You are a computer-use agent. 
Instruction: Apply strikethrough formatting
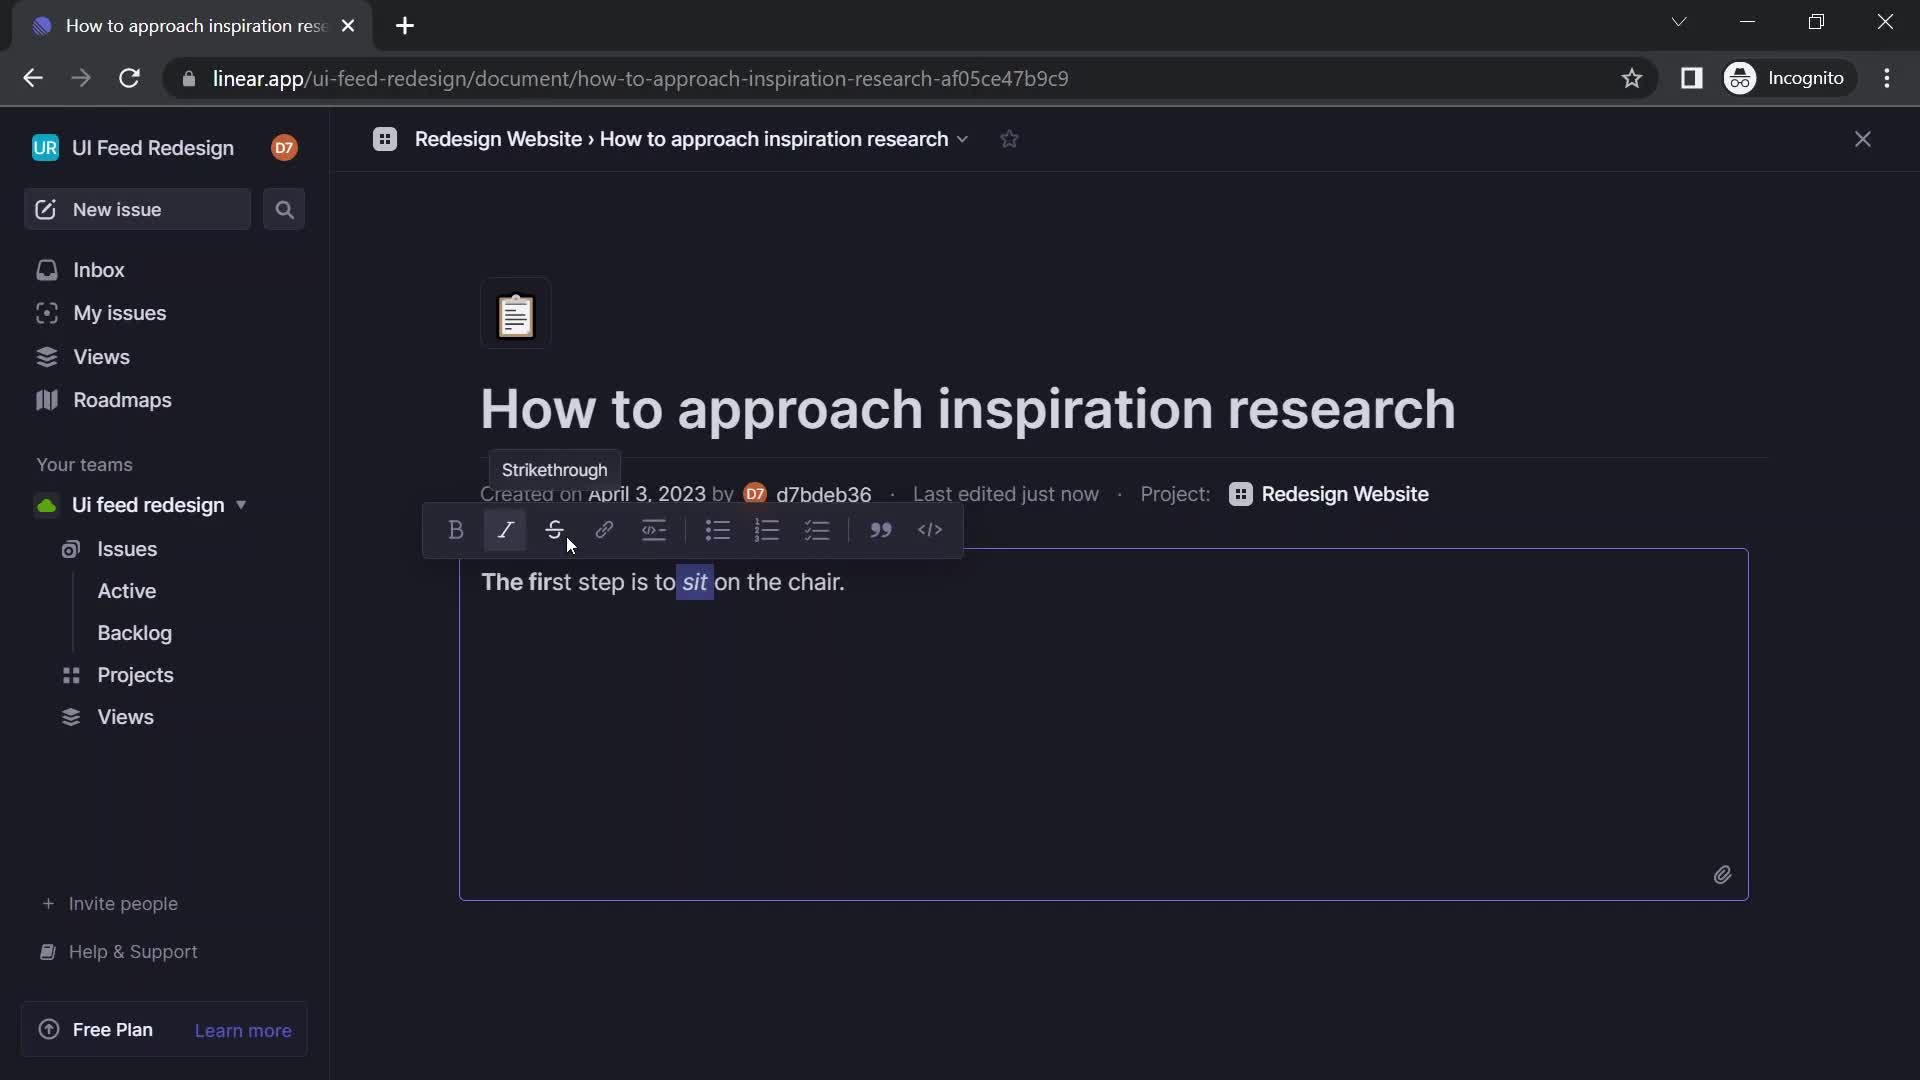tap(555, 530)
